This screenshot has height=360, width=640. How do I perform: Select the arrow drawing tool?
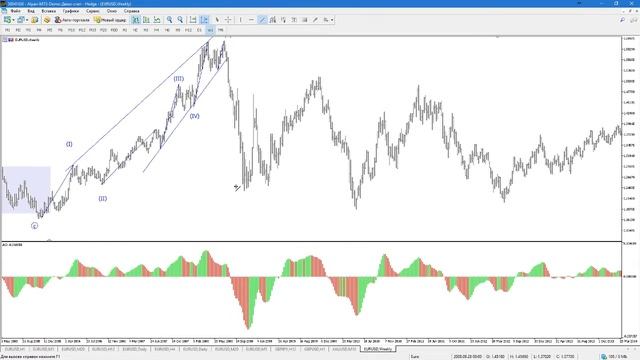(x=315, y=20)
